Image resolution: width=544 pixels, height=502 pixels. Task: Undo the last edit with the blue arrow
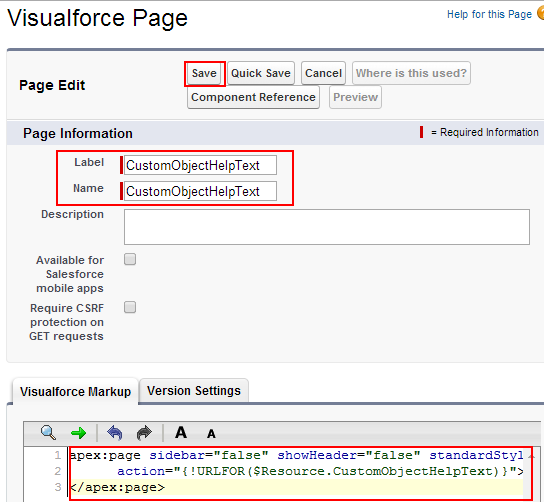115,433
